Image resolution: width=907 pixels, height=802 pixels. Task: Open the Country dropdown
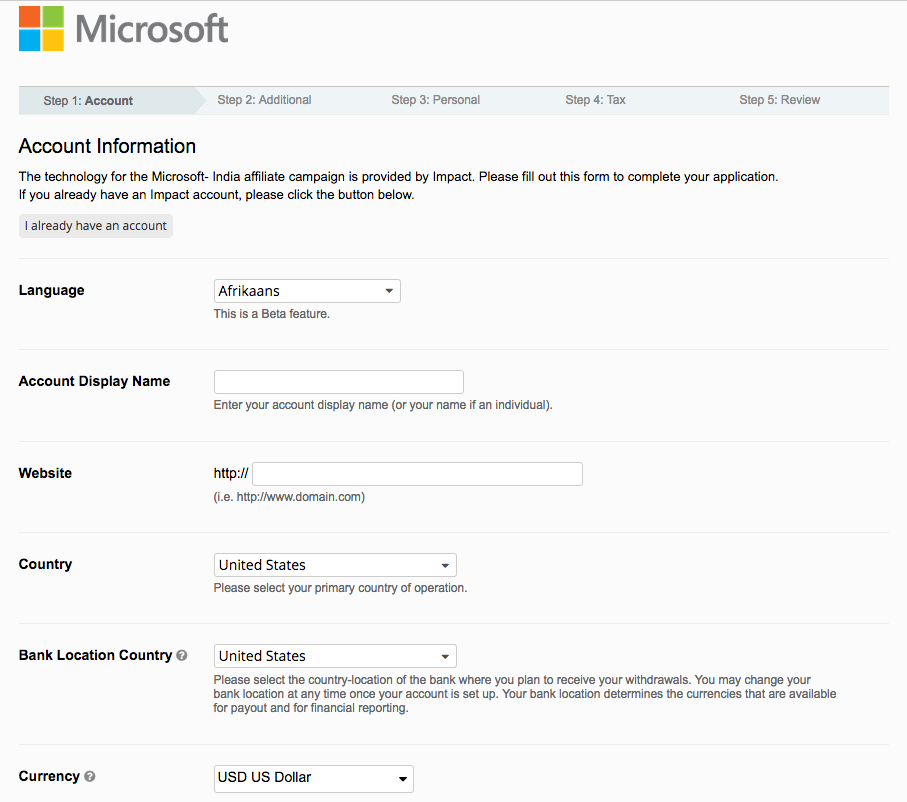335,565
